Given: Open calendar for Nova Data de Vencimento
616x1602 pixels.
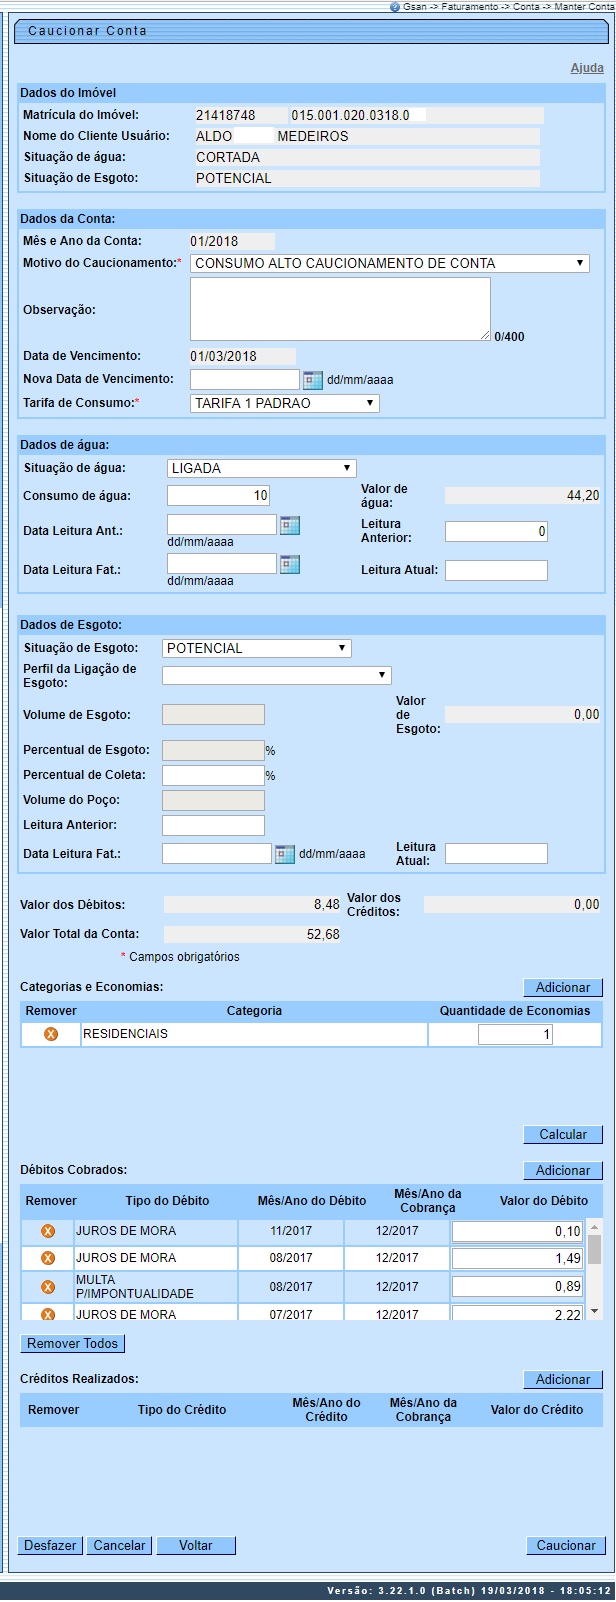Looking at the screenshot, I should click(313, 380).
